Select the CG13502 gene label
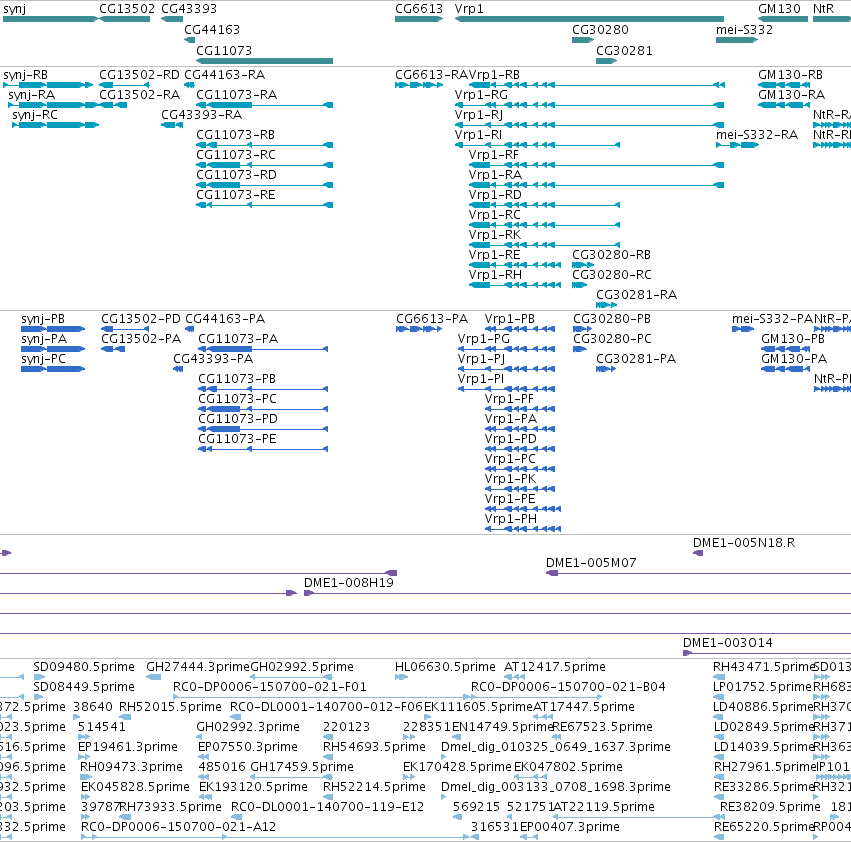Image resolution: width=851 pixels, height=842 pixels. 127,9
